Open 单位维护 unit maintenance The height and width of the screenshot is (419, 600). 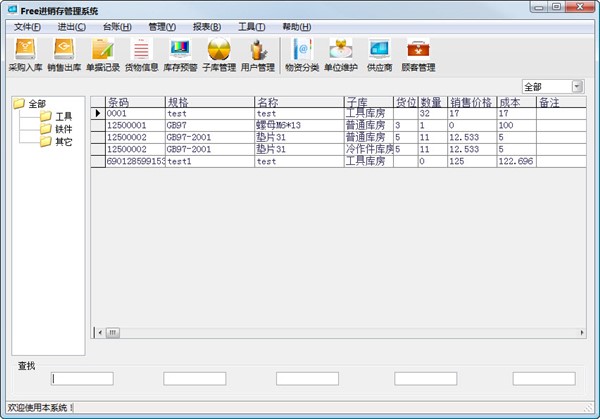pyautogui.click(x=341, y=55)
